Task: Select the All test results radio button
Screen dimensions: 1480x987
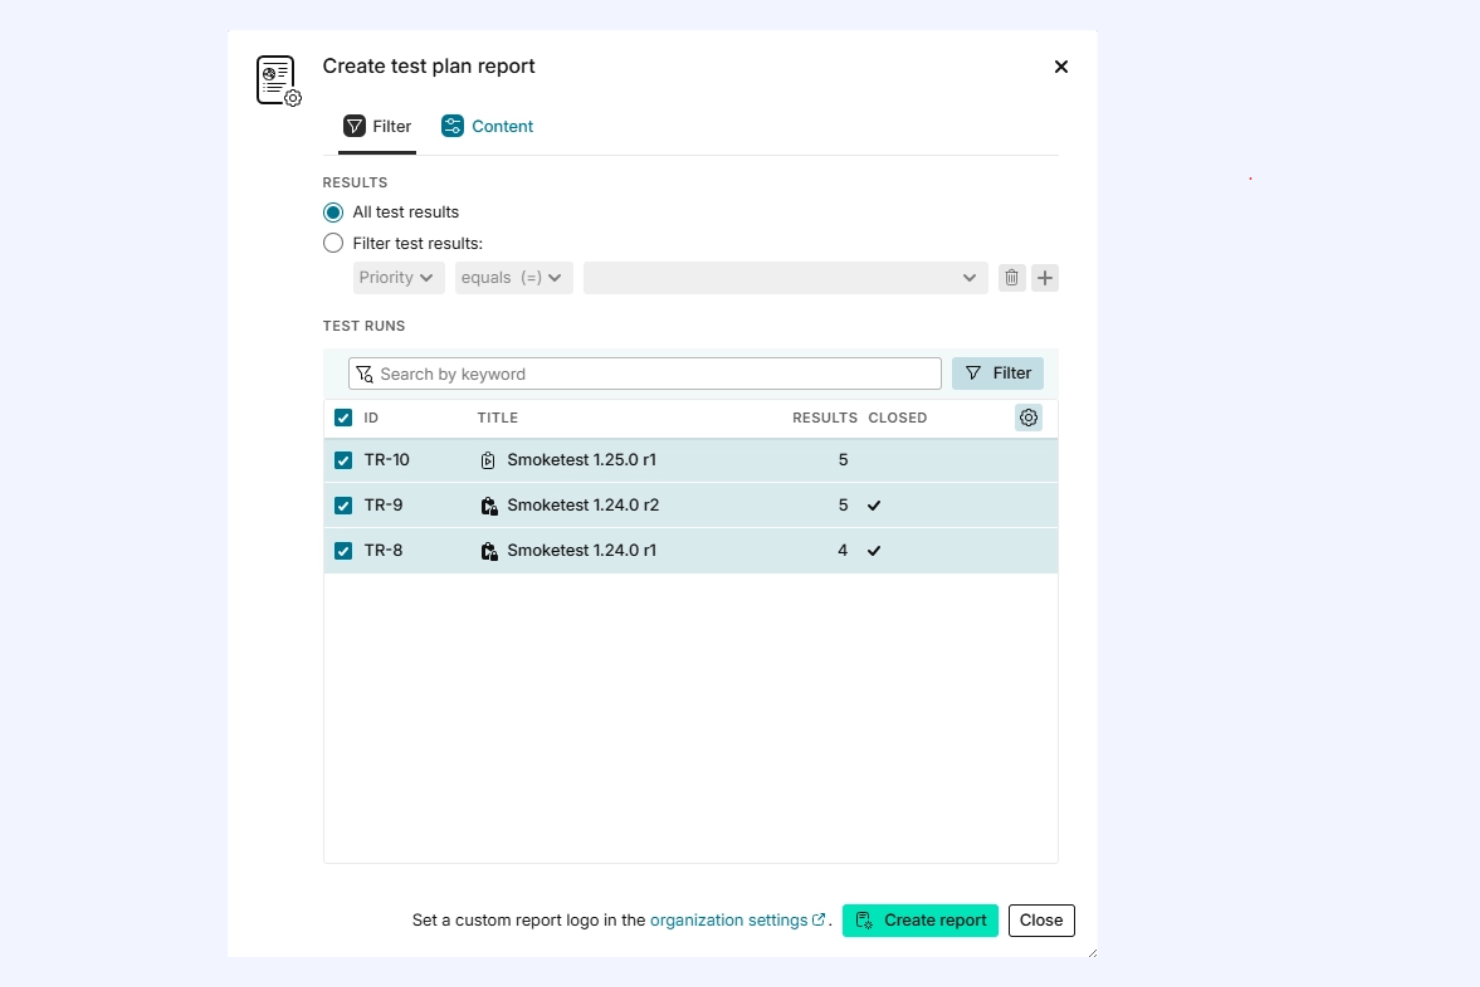Action: tap(332, 212)
